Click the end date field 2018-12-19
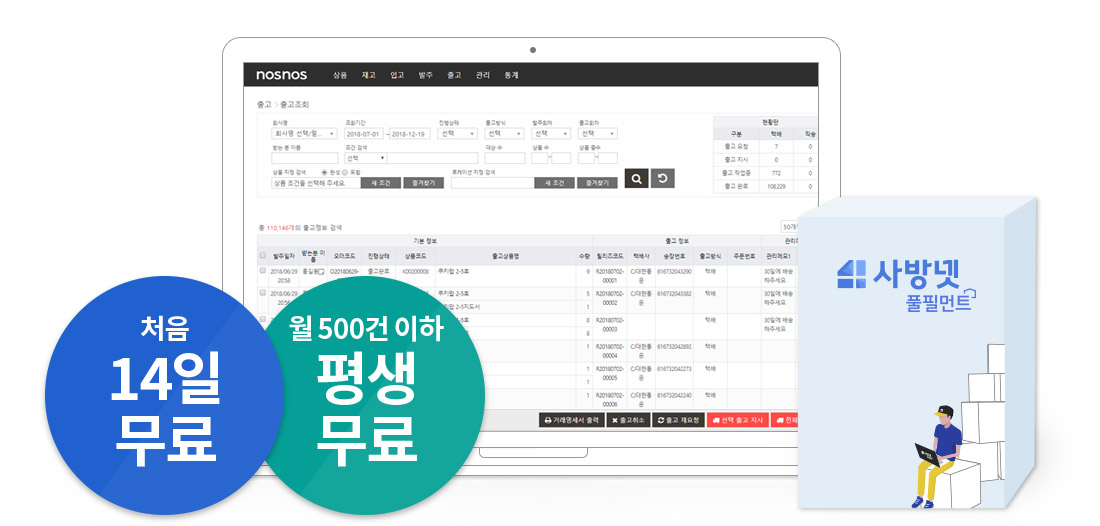 [x=410, y=133]
